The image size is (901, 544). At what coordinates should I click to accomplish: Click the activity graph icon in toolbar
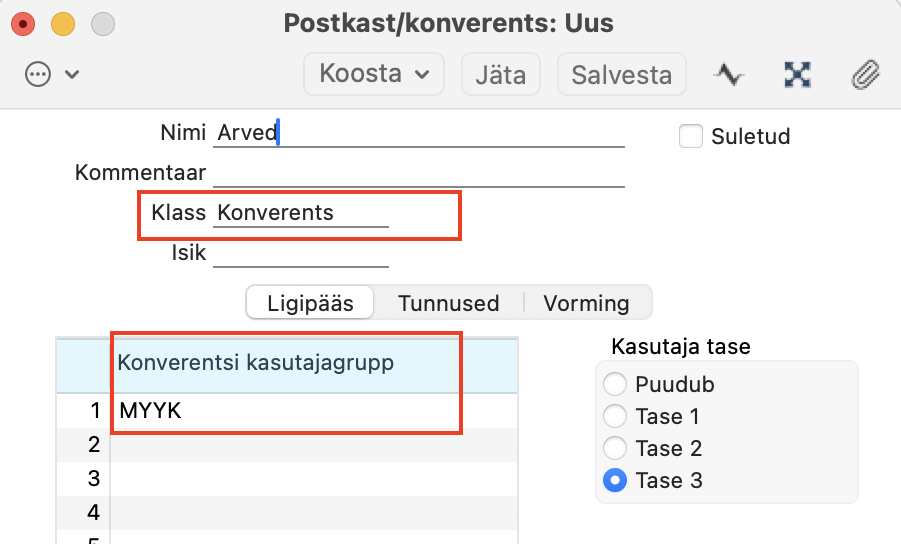(728, 74)
